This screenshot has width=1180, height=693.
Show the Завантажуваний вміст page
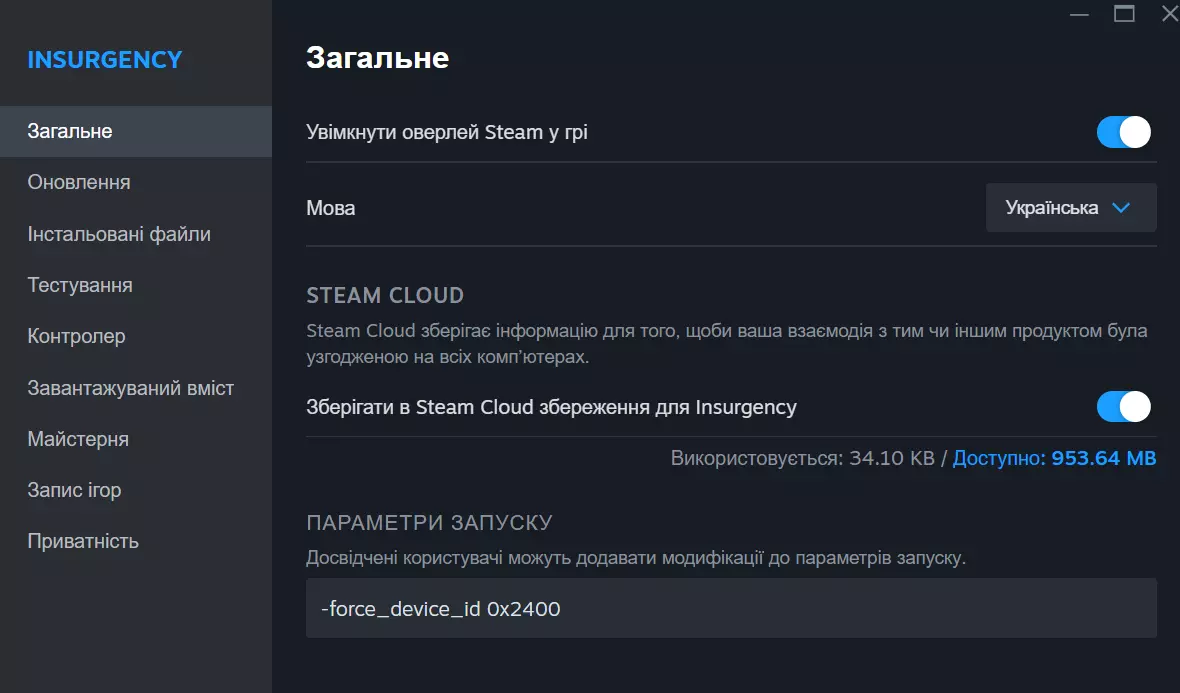pos(131,388)
